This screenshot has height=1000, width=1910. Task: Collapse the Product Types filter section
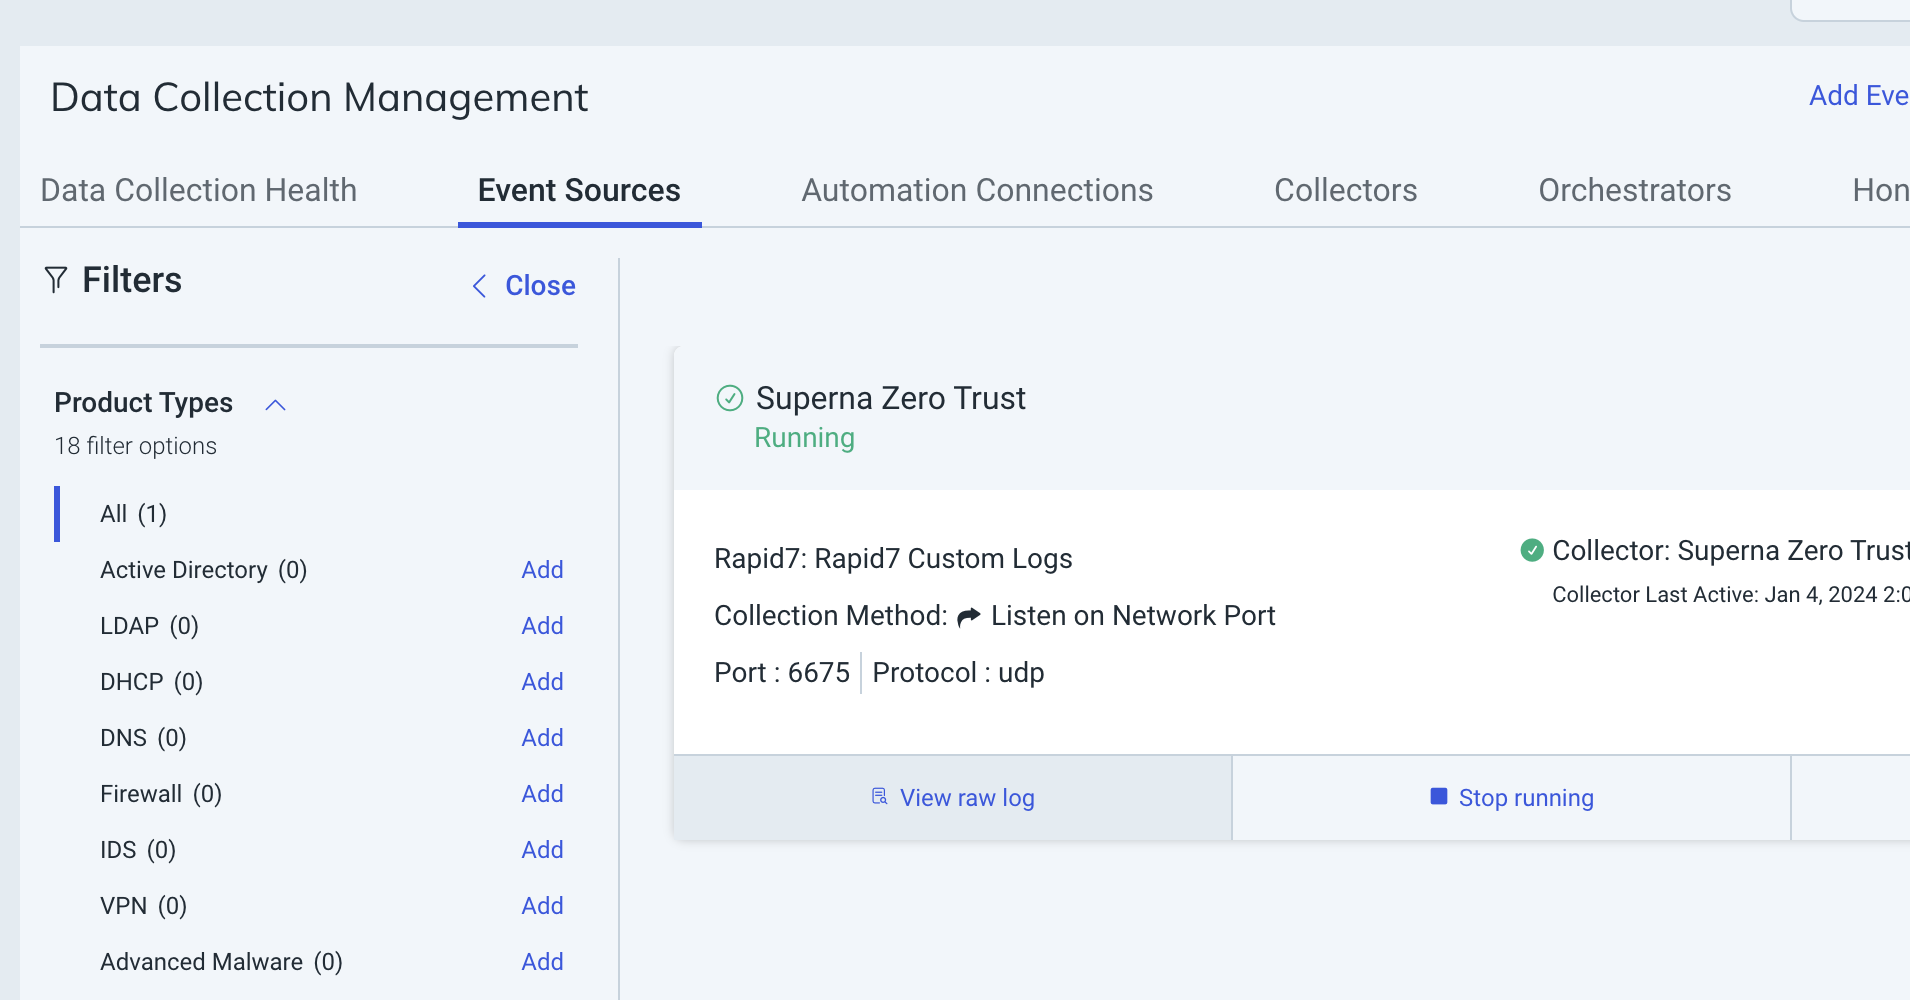click(x=275, y=404)
